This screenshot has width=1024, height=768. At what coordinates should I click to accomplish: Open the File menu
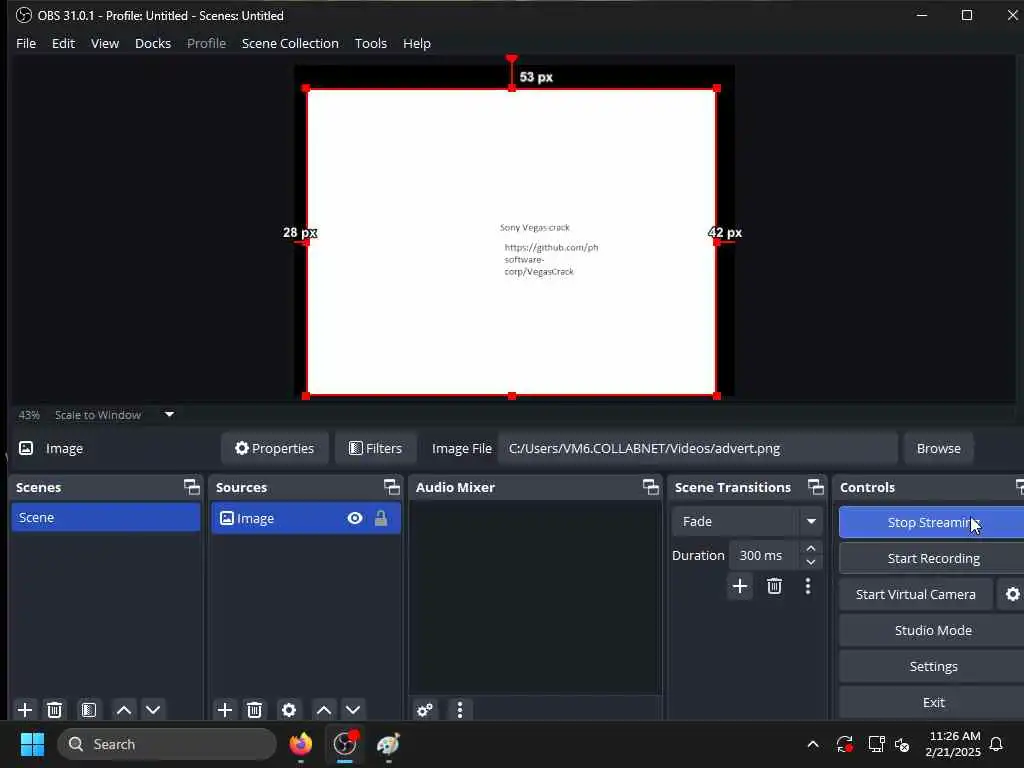click(x=26, y=43)
